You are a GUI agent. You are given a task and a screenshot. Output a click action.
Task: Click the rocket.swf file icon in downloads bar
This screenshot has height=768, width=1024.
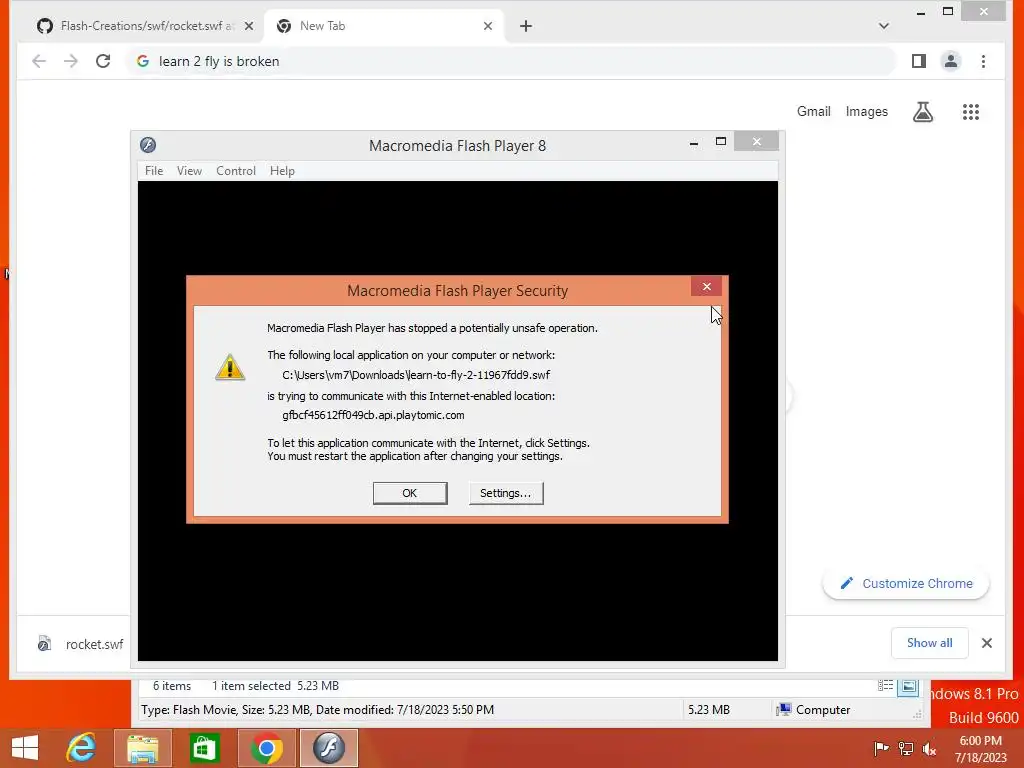[44, 644]
